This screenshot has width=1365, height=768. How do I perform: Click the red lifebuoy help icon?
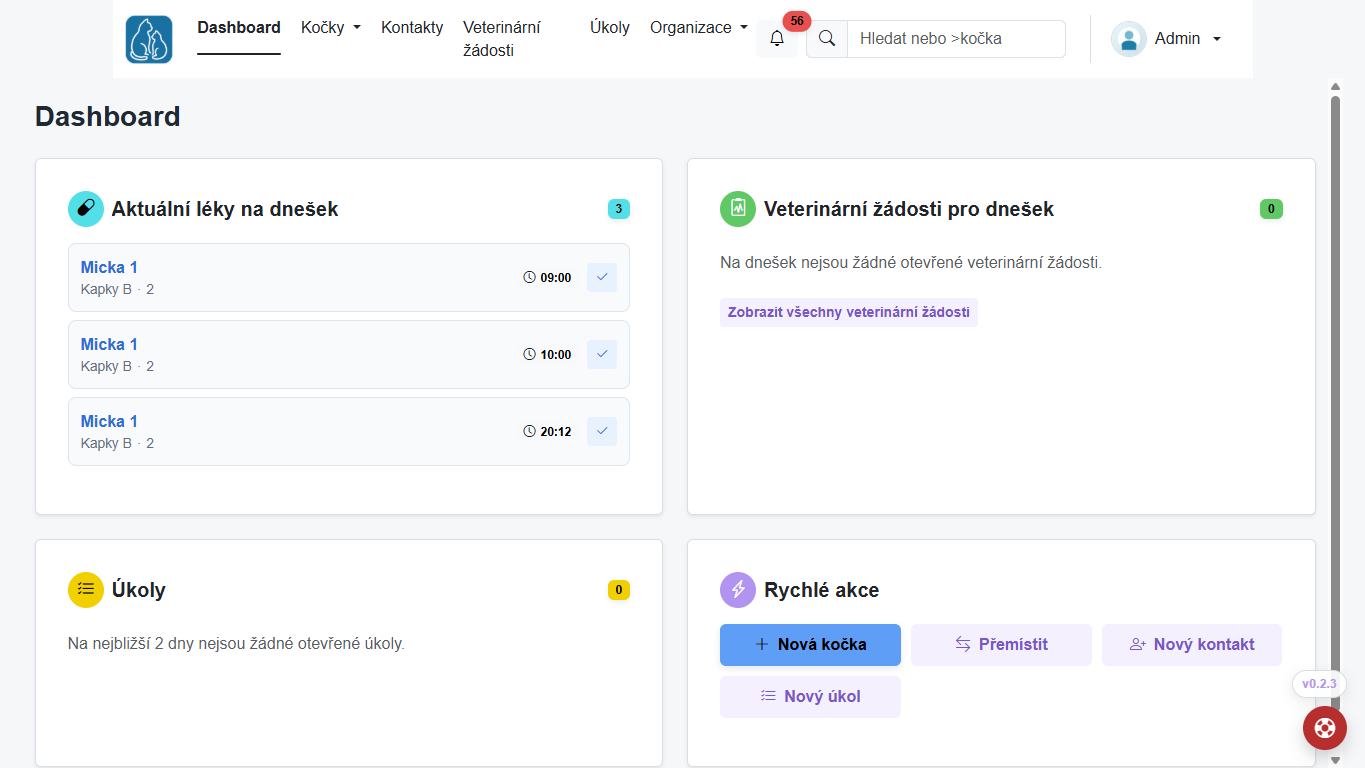1324,728
